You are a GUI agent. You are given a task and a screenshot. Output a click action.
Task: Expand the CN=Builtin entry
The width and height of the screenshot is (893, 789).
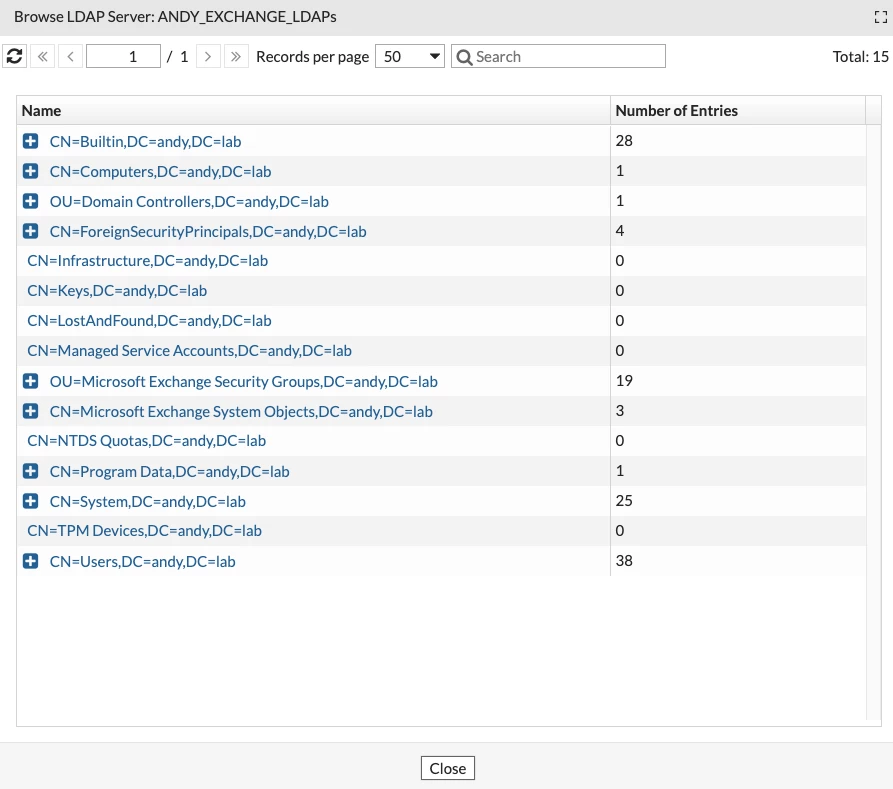pyautogui.click(x=31, y=141)
